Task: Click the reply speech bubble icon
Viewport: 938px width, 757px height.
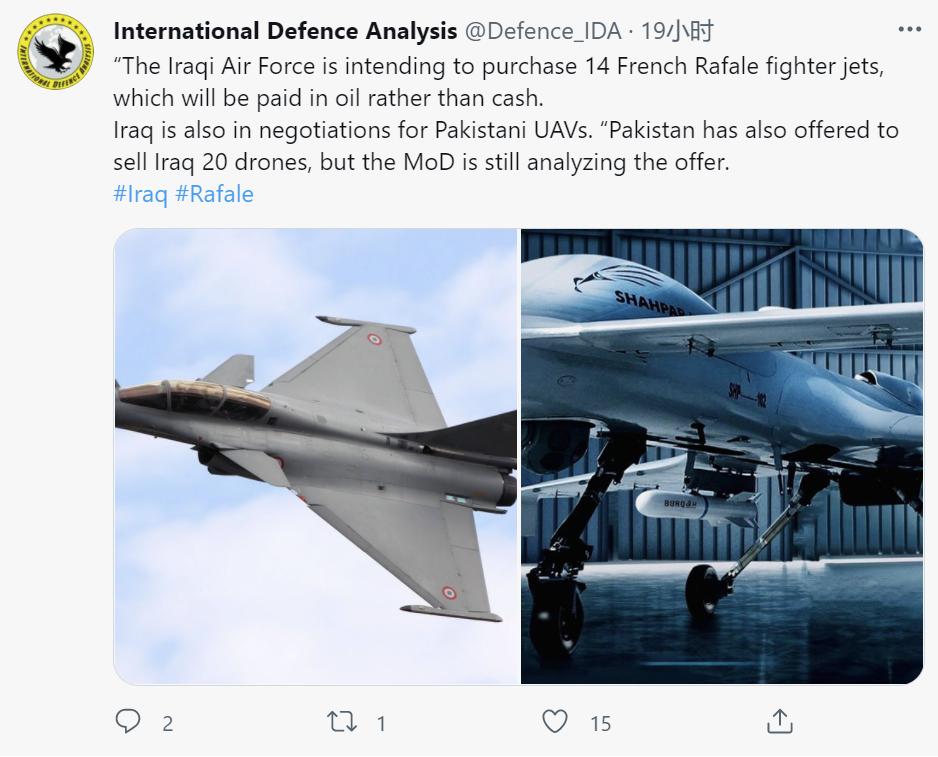Action: (x=129, y=721)
